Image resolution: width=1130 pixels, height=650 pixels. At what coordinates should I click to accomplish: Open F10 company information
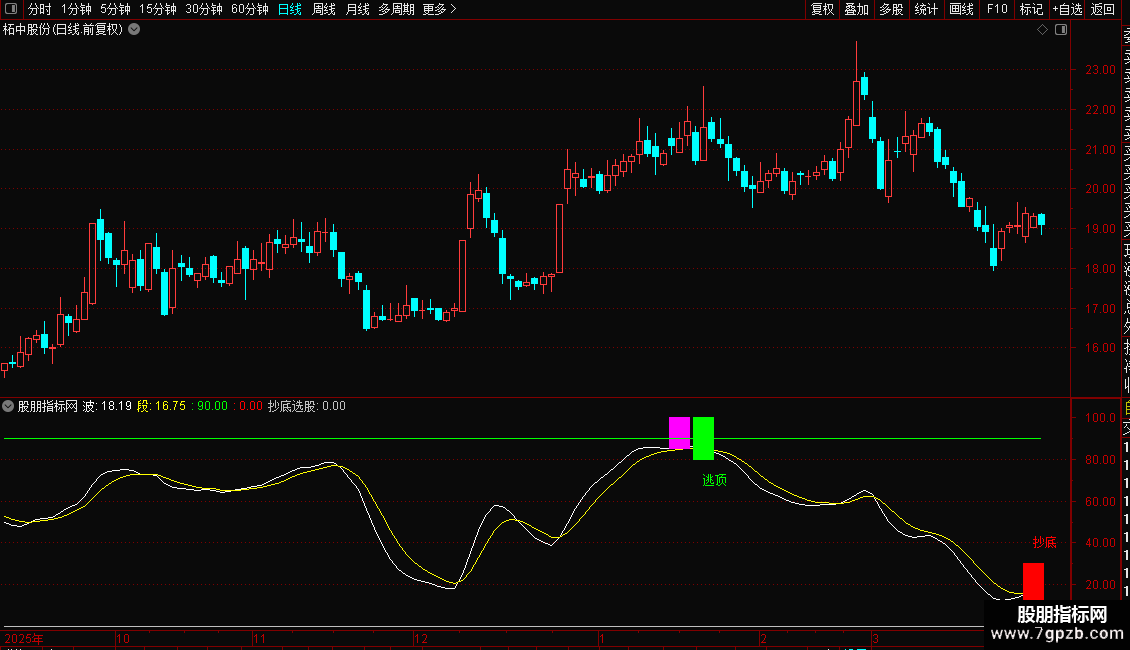tap(997, 9)
